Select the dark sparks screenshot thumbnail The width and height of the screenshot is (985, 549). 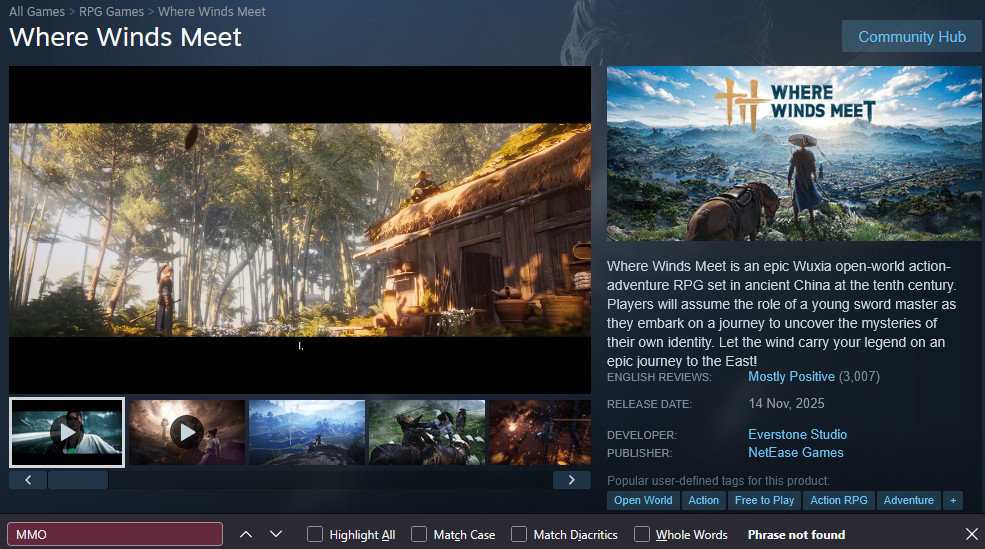(540, 432)
